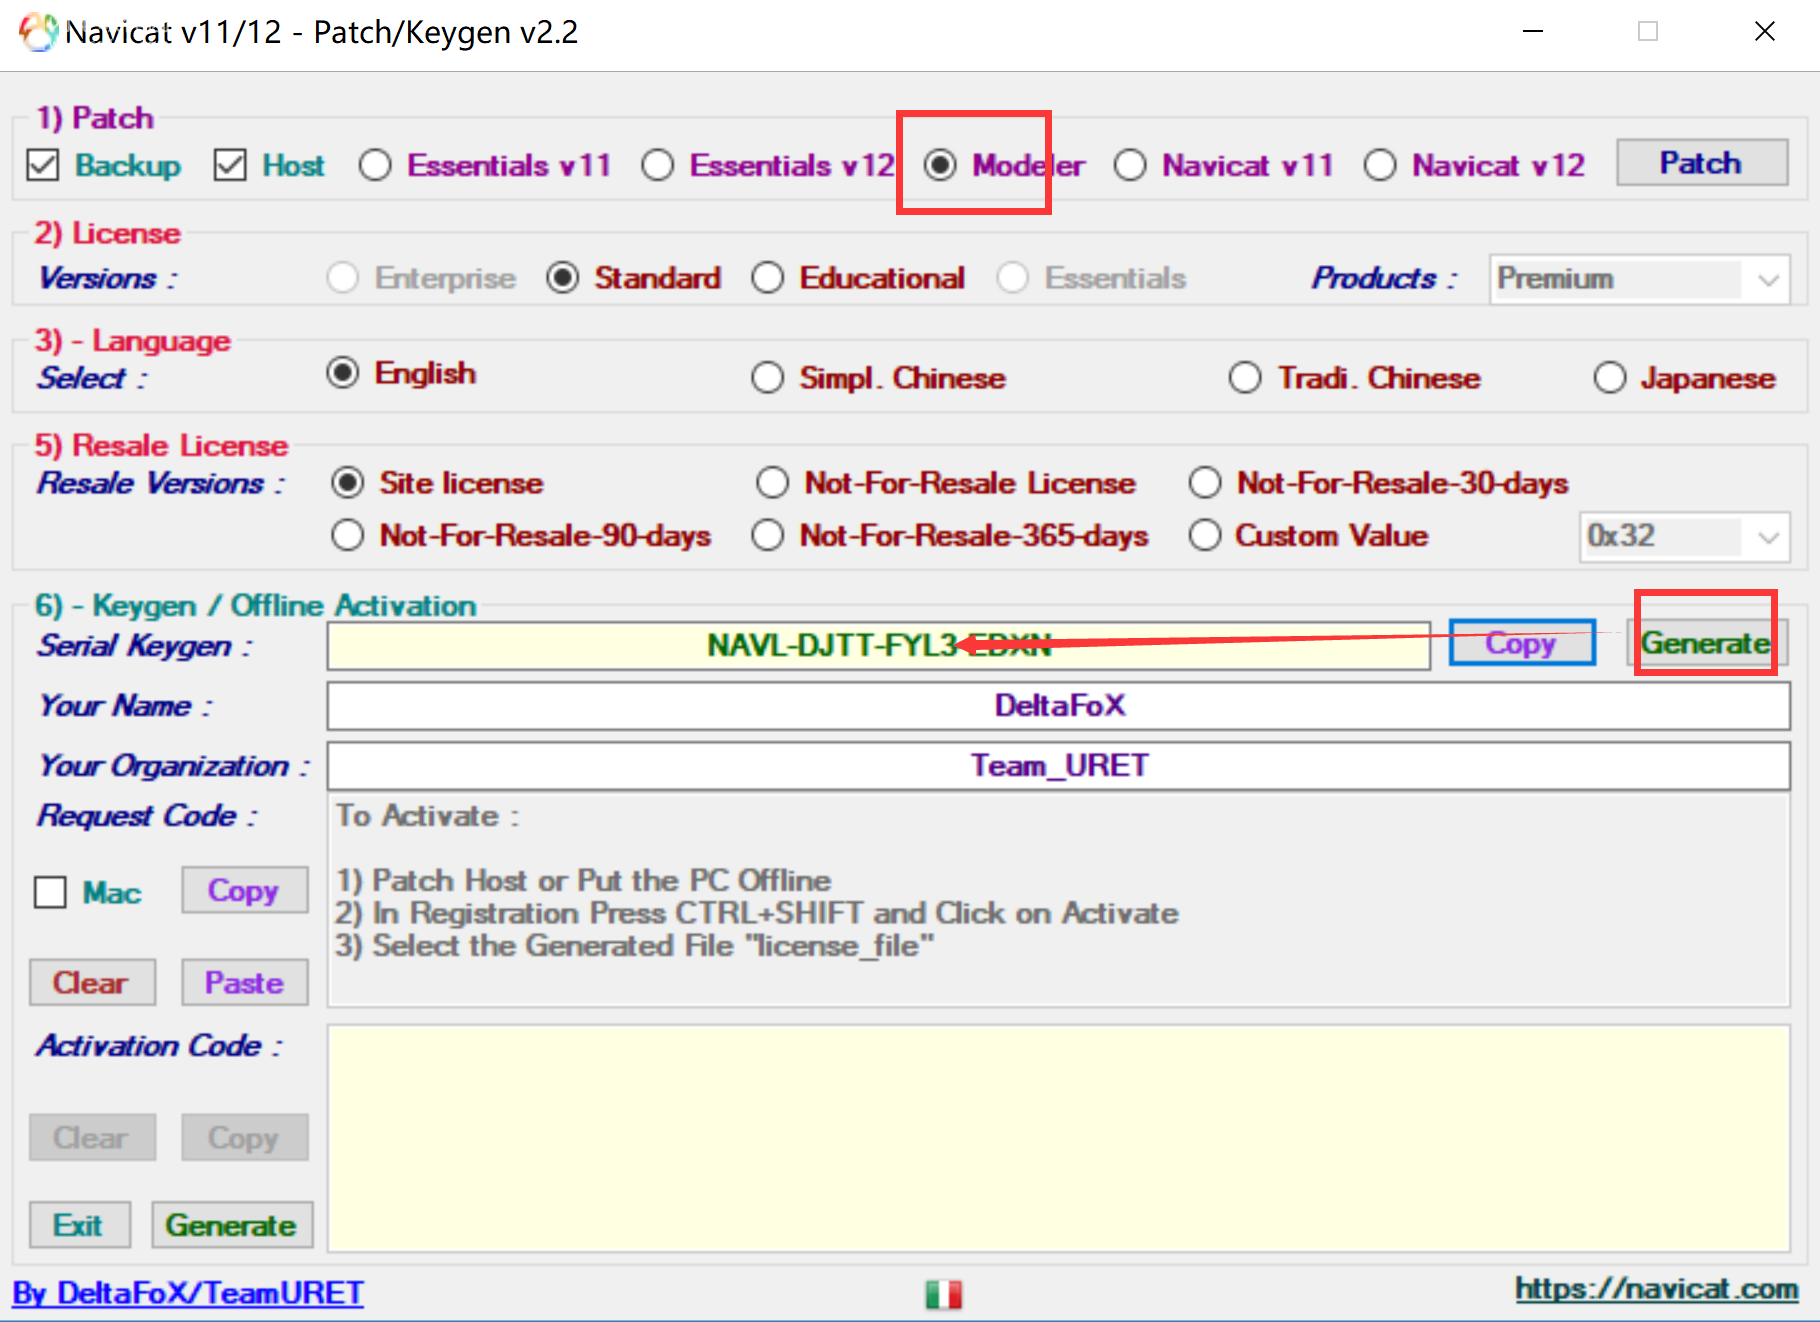Select Tradi. Chinese language option
The height and width of the screenshot is (1322, 1820).
pos(1245,378)
